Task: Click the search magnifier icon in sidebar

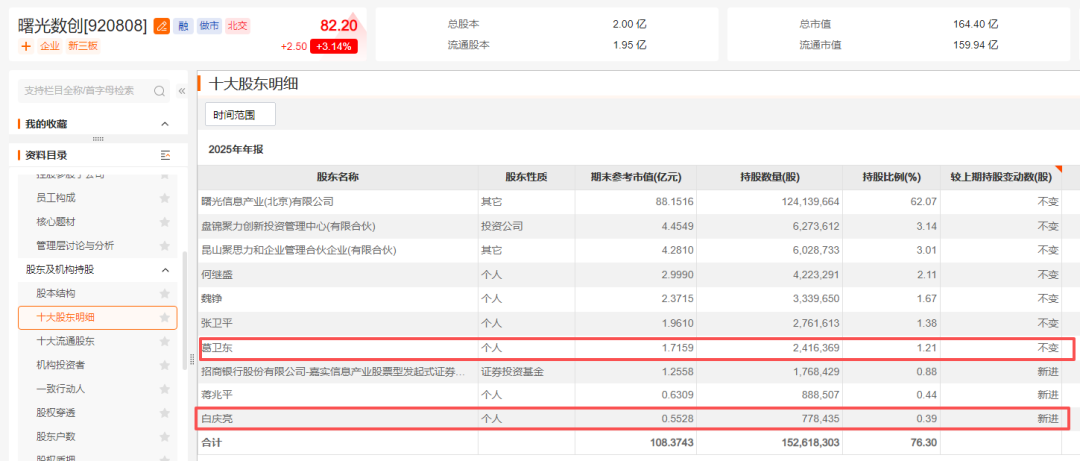Action: pos(160,91)
